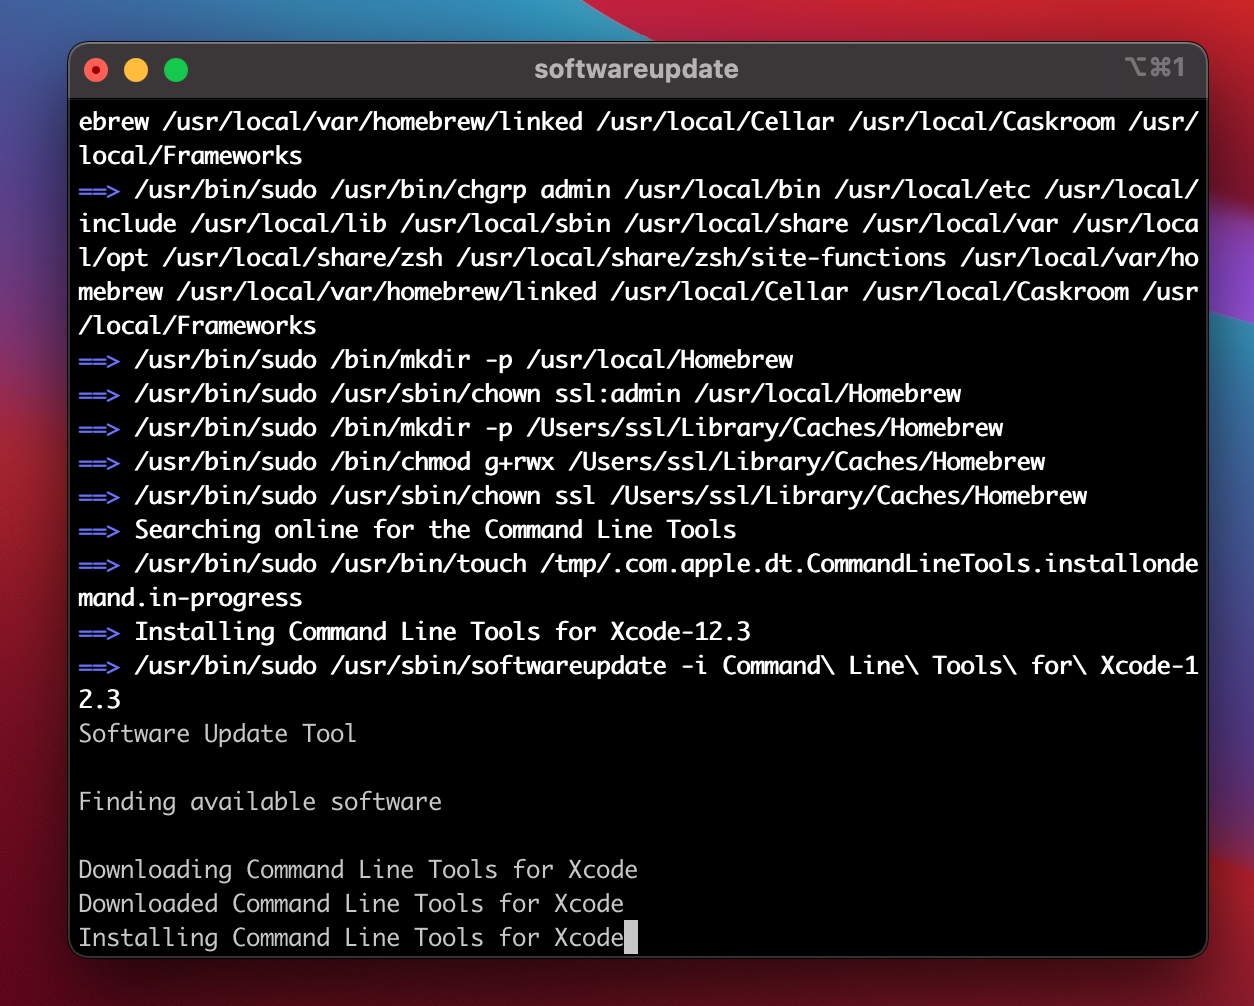Click the yellow minimize window button

click(x=136, y=70)
